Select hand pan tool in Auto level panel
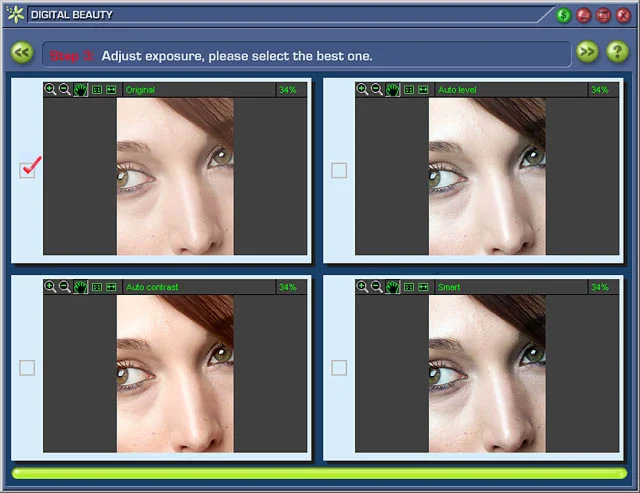Viewport: 640px width, 493px height. point(393,90)
